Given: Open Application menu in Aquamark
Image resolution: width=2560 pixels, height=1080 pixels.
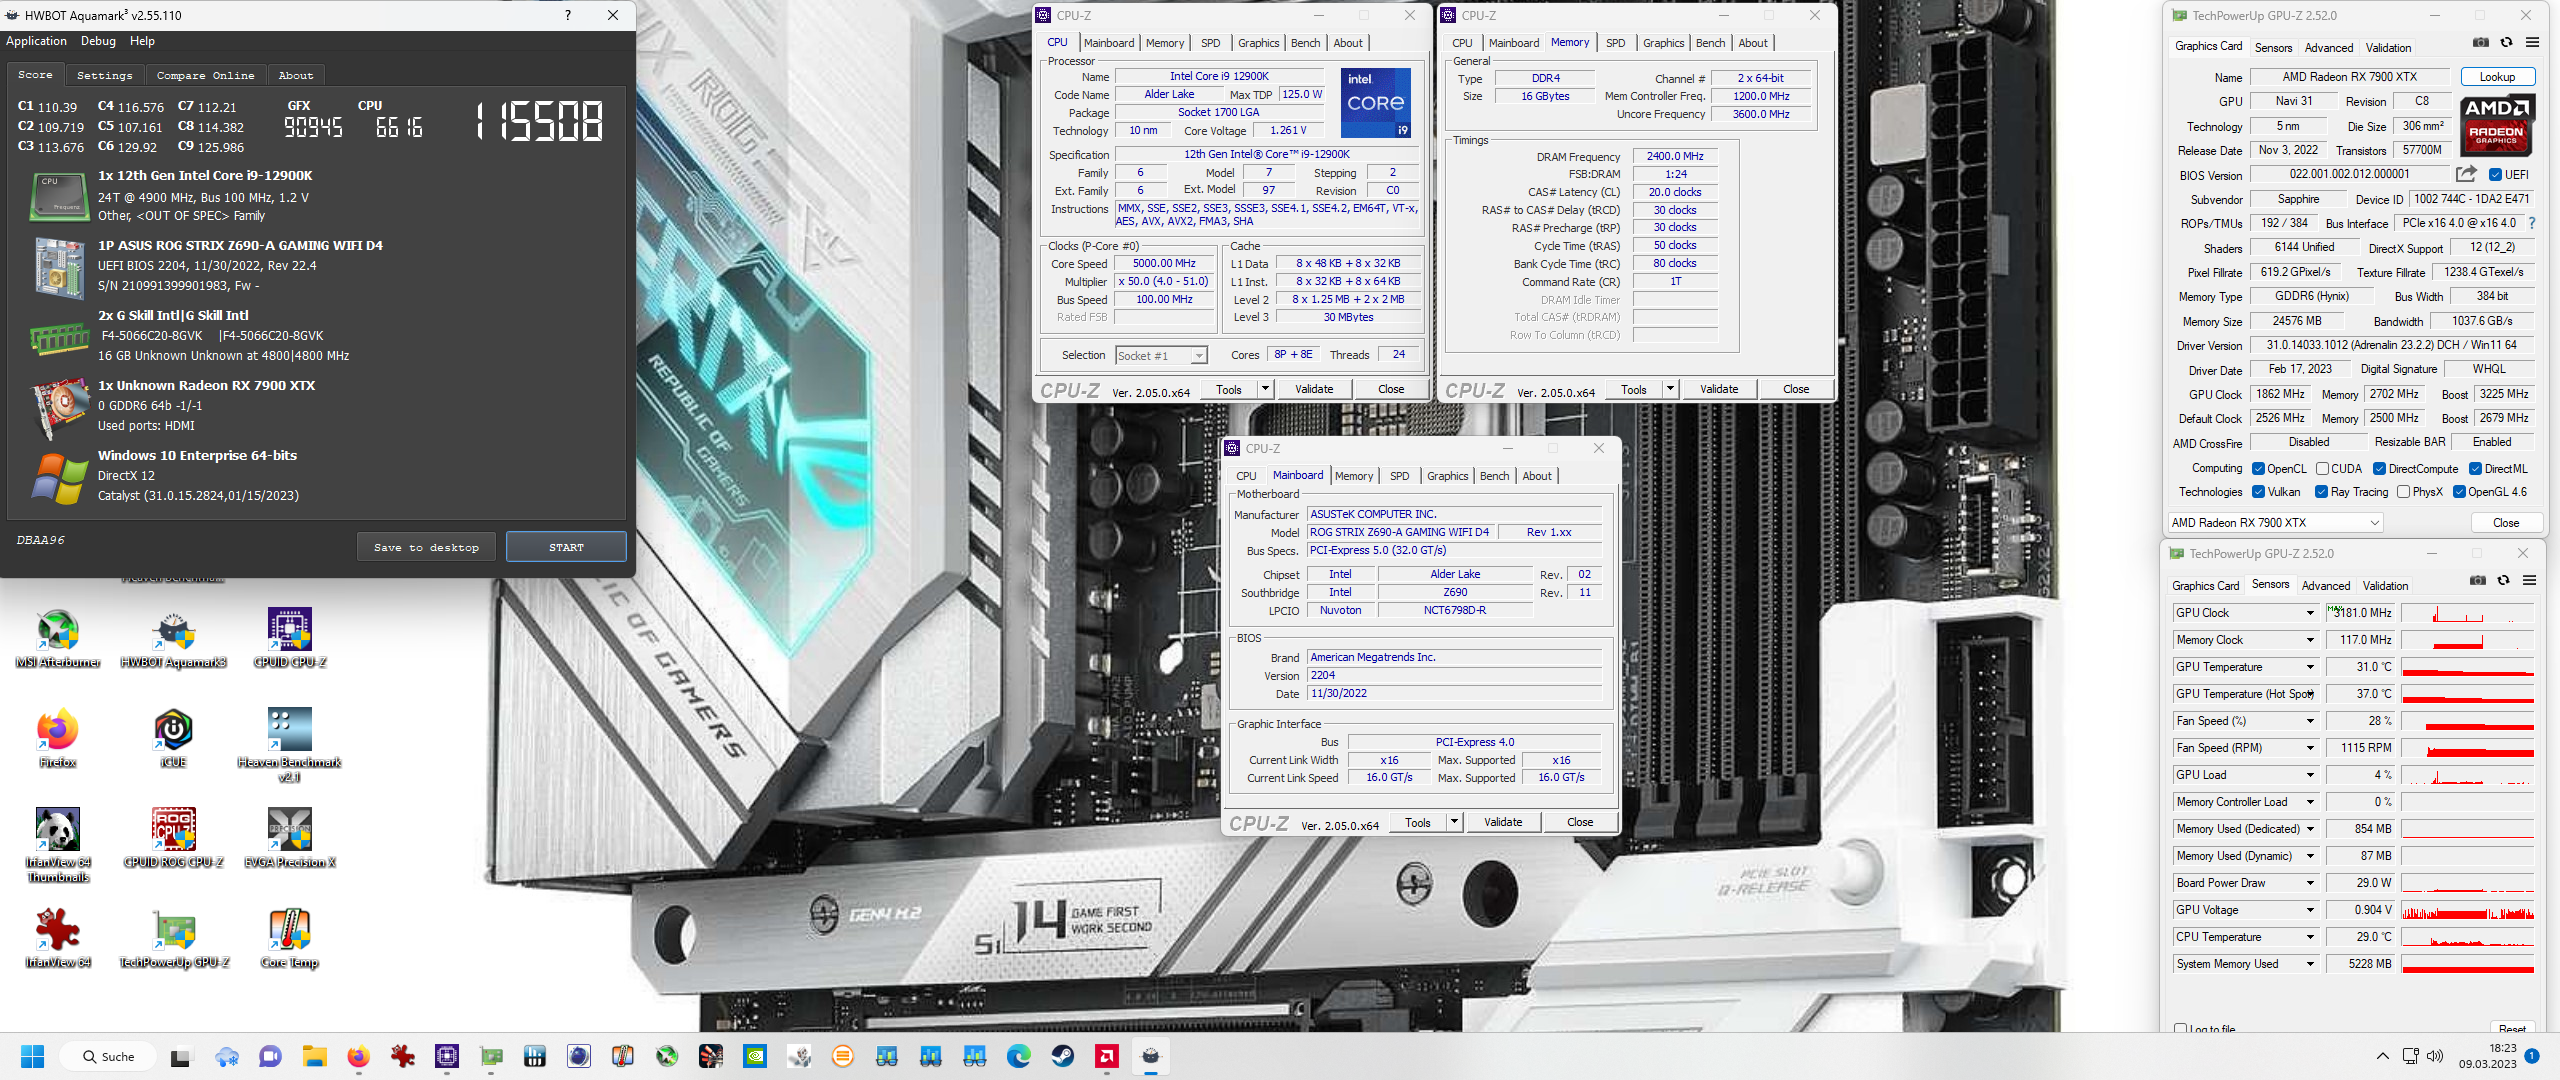Looking at the screenshot, I should 36,41.
